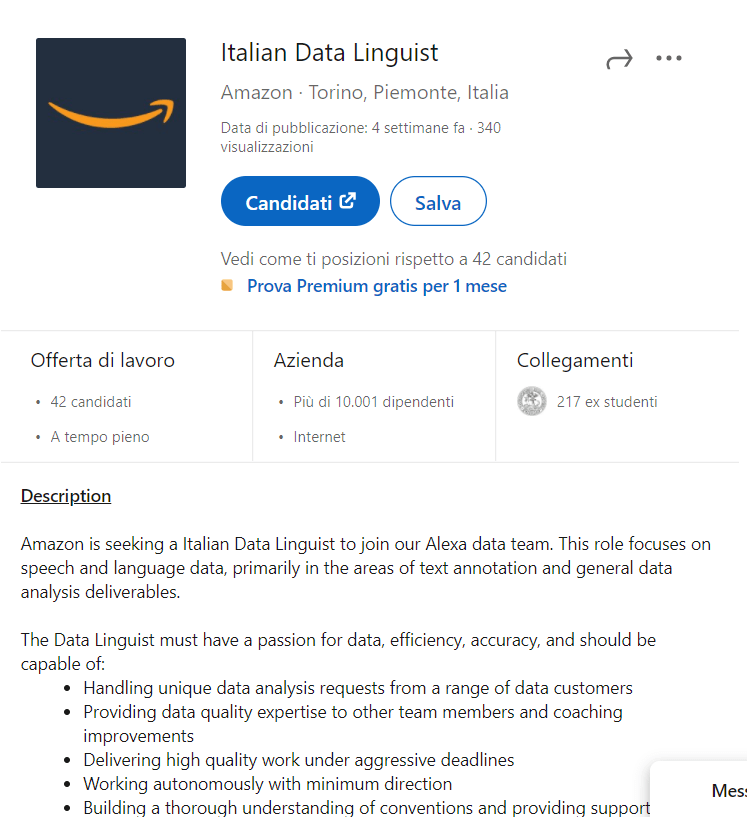
Task: Select the university crest icon under Collegamenti
Action: tap(532, 401)
